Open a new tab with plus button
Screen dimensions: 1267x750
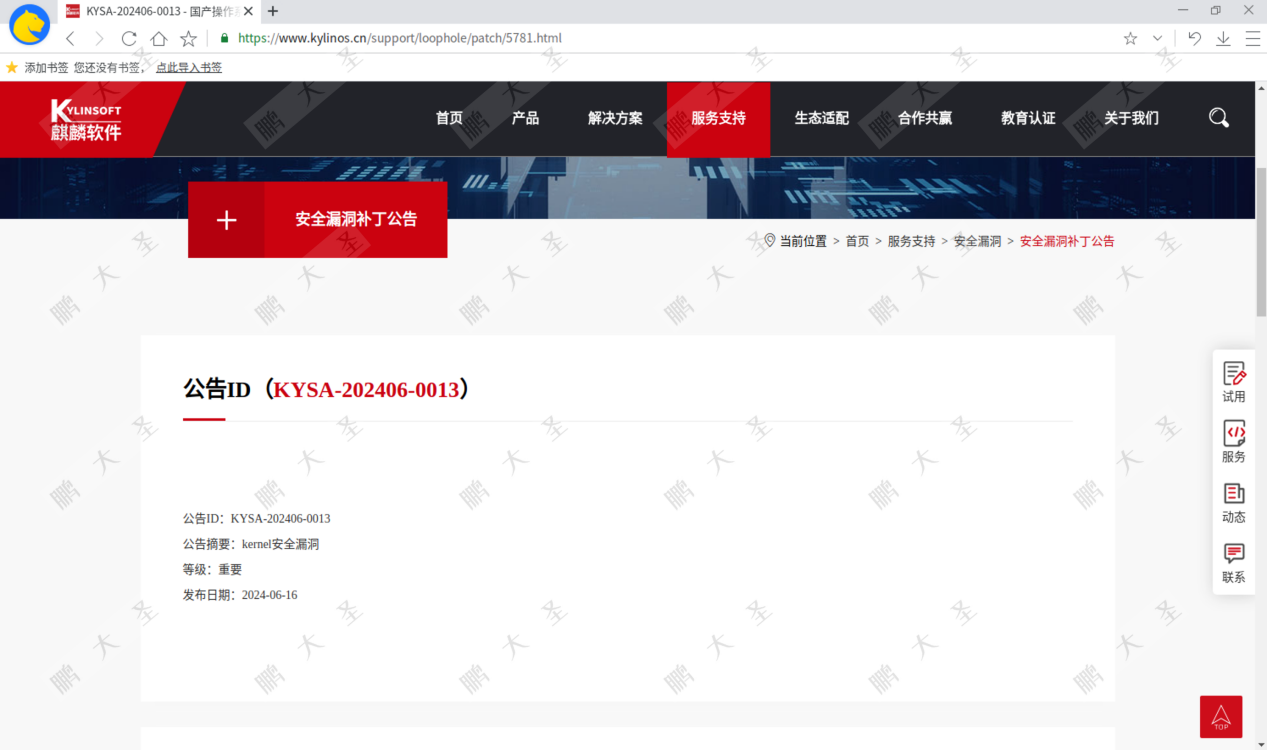click(x=273, y=11)
